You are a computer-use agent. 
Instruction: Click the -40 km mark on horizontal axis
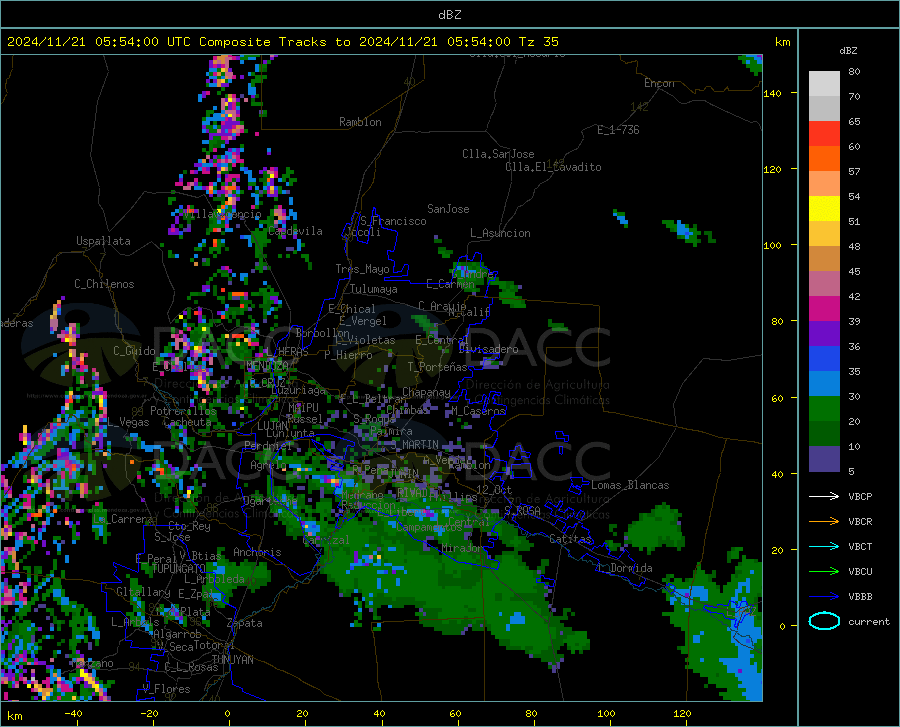73,714
